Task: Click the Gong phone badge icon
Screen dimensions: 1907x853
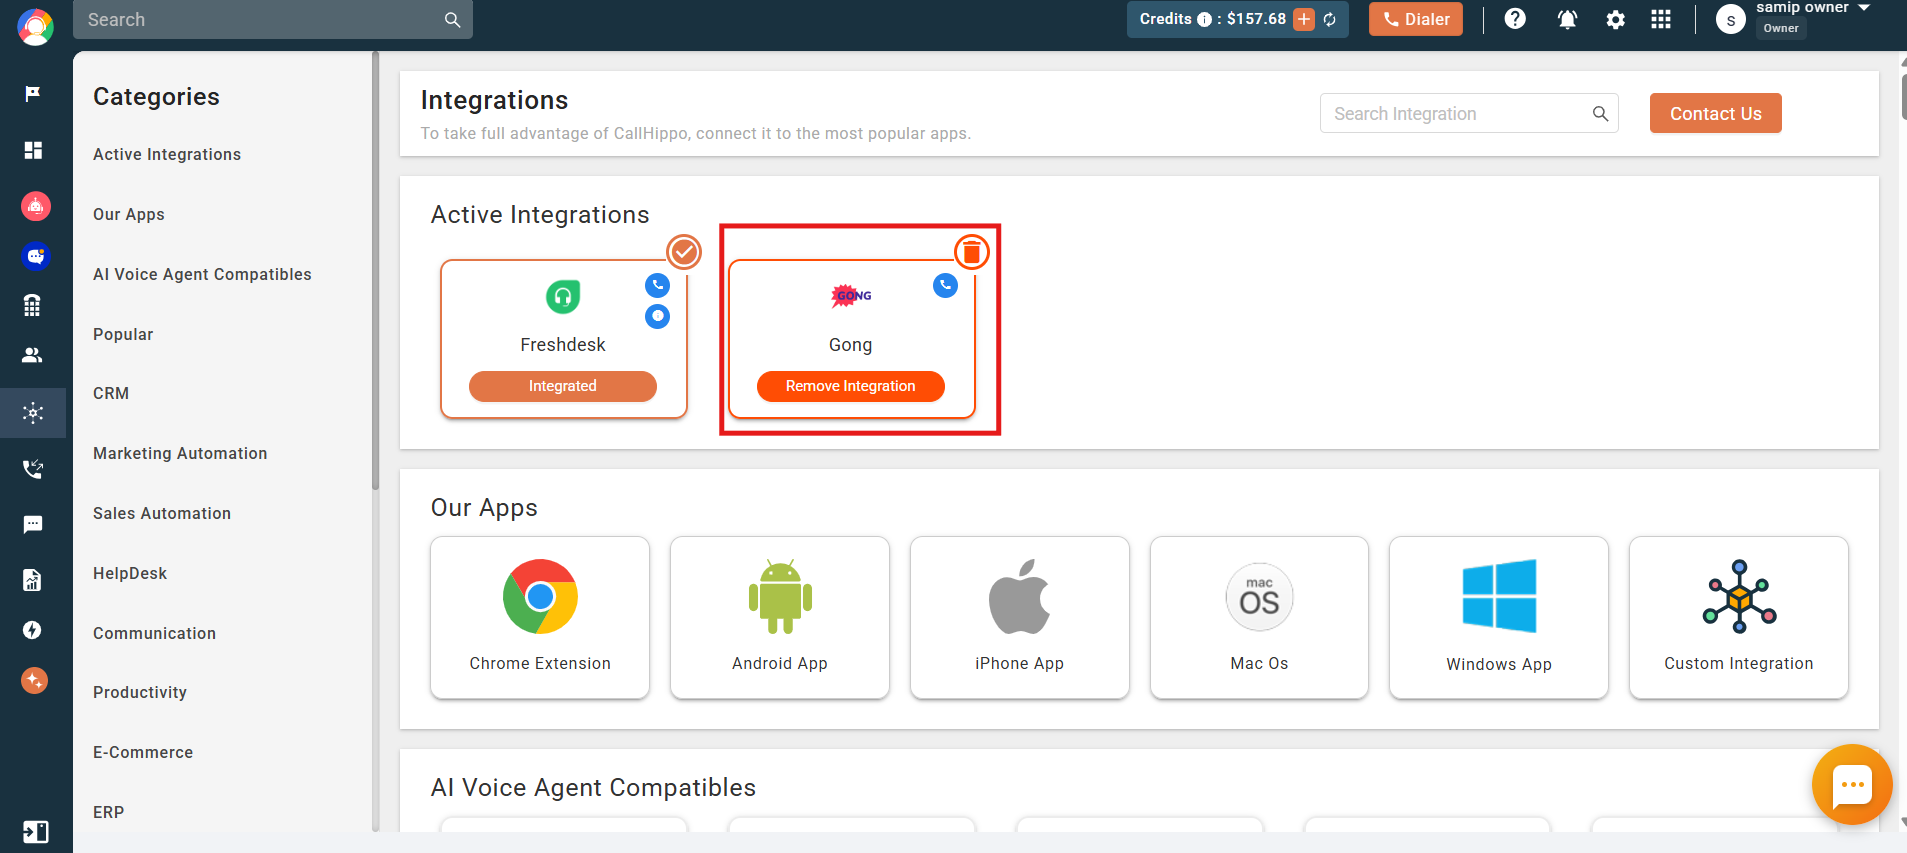Action: click(x=945, y=286)
